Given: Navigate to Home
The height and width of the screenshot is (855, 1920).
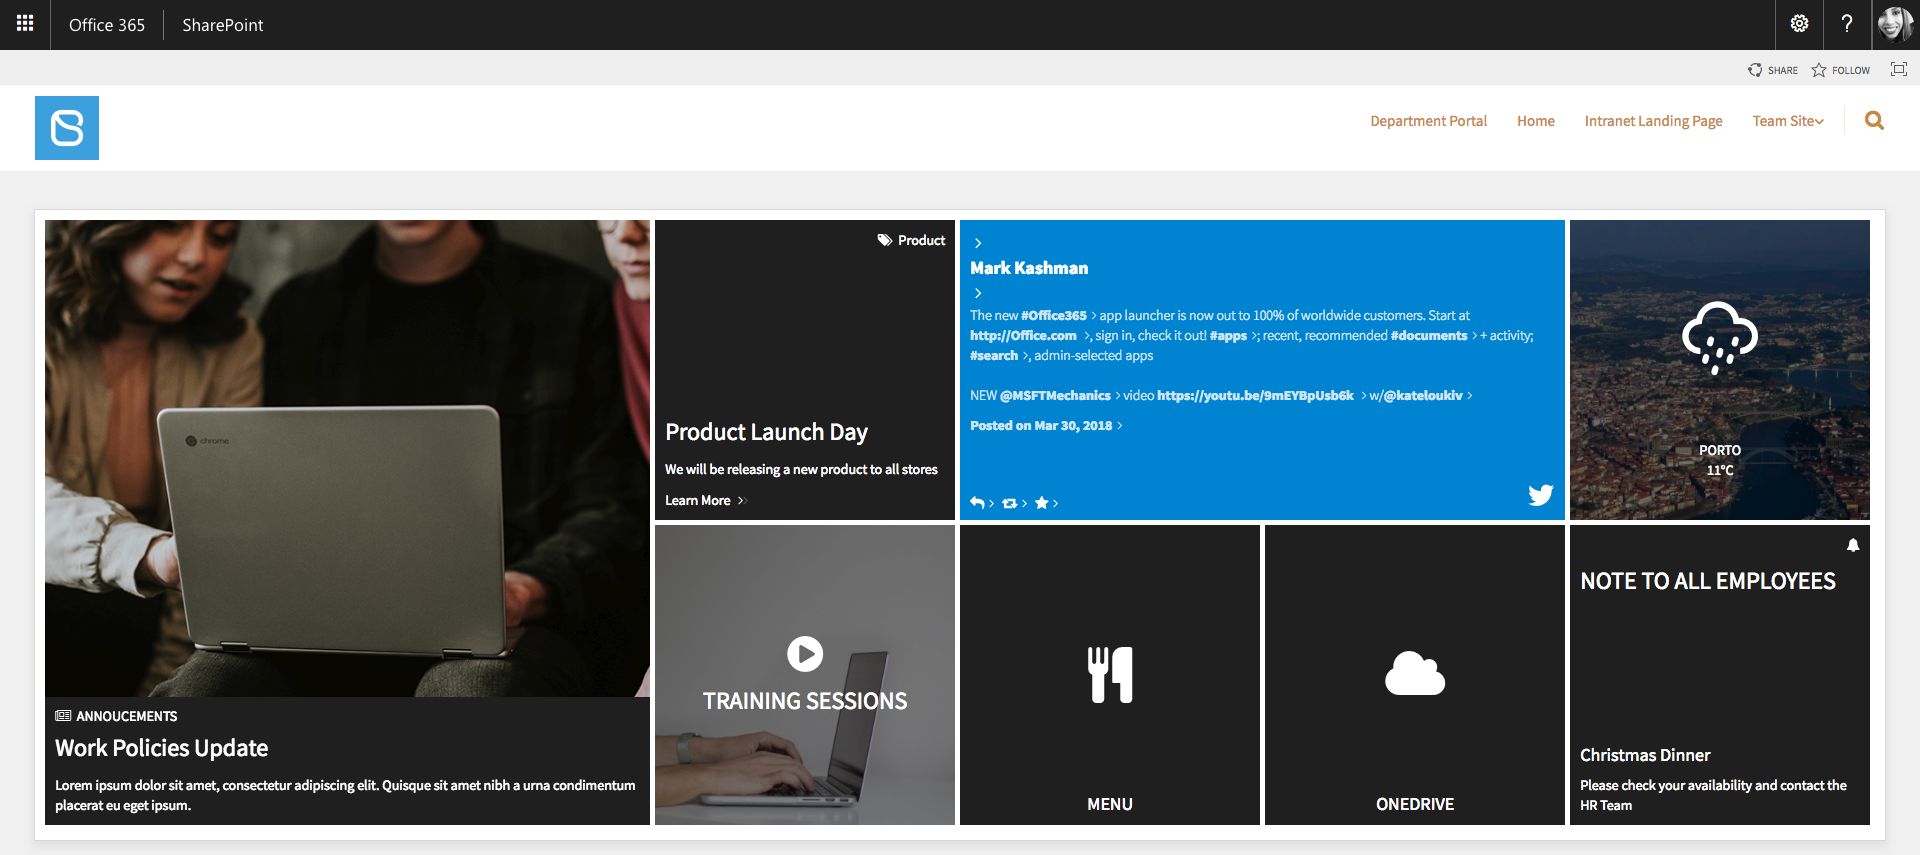Looking at the screenshot, I should point(1535,121).
